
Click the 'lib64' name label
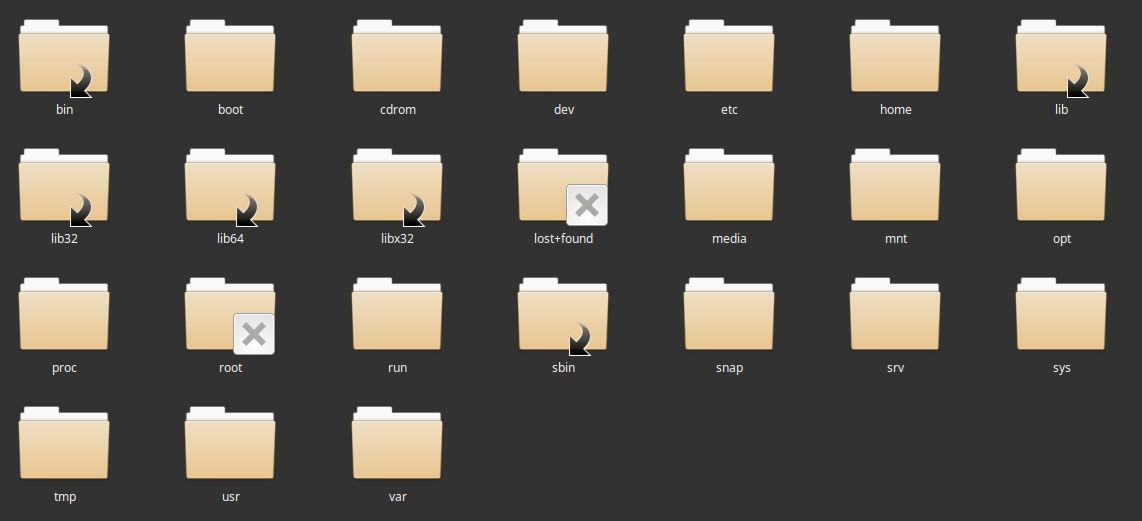click(230, 238)
